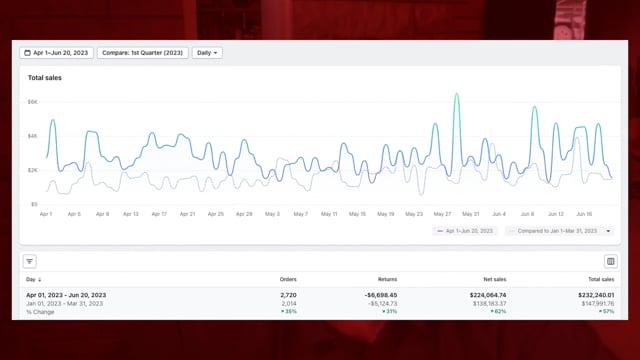Viewport: 640px width, 360px height.
Task: Select the Apr 01, 2023 - Jun 20, 2023 summary row
Action: [320, 303]
